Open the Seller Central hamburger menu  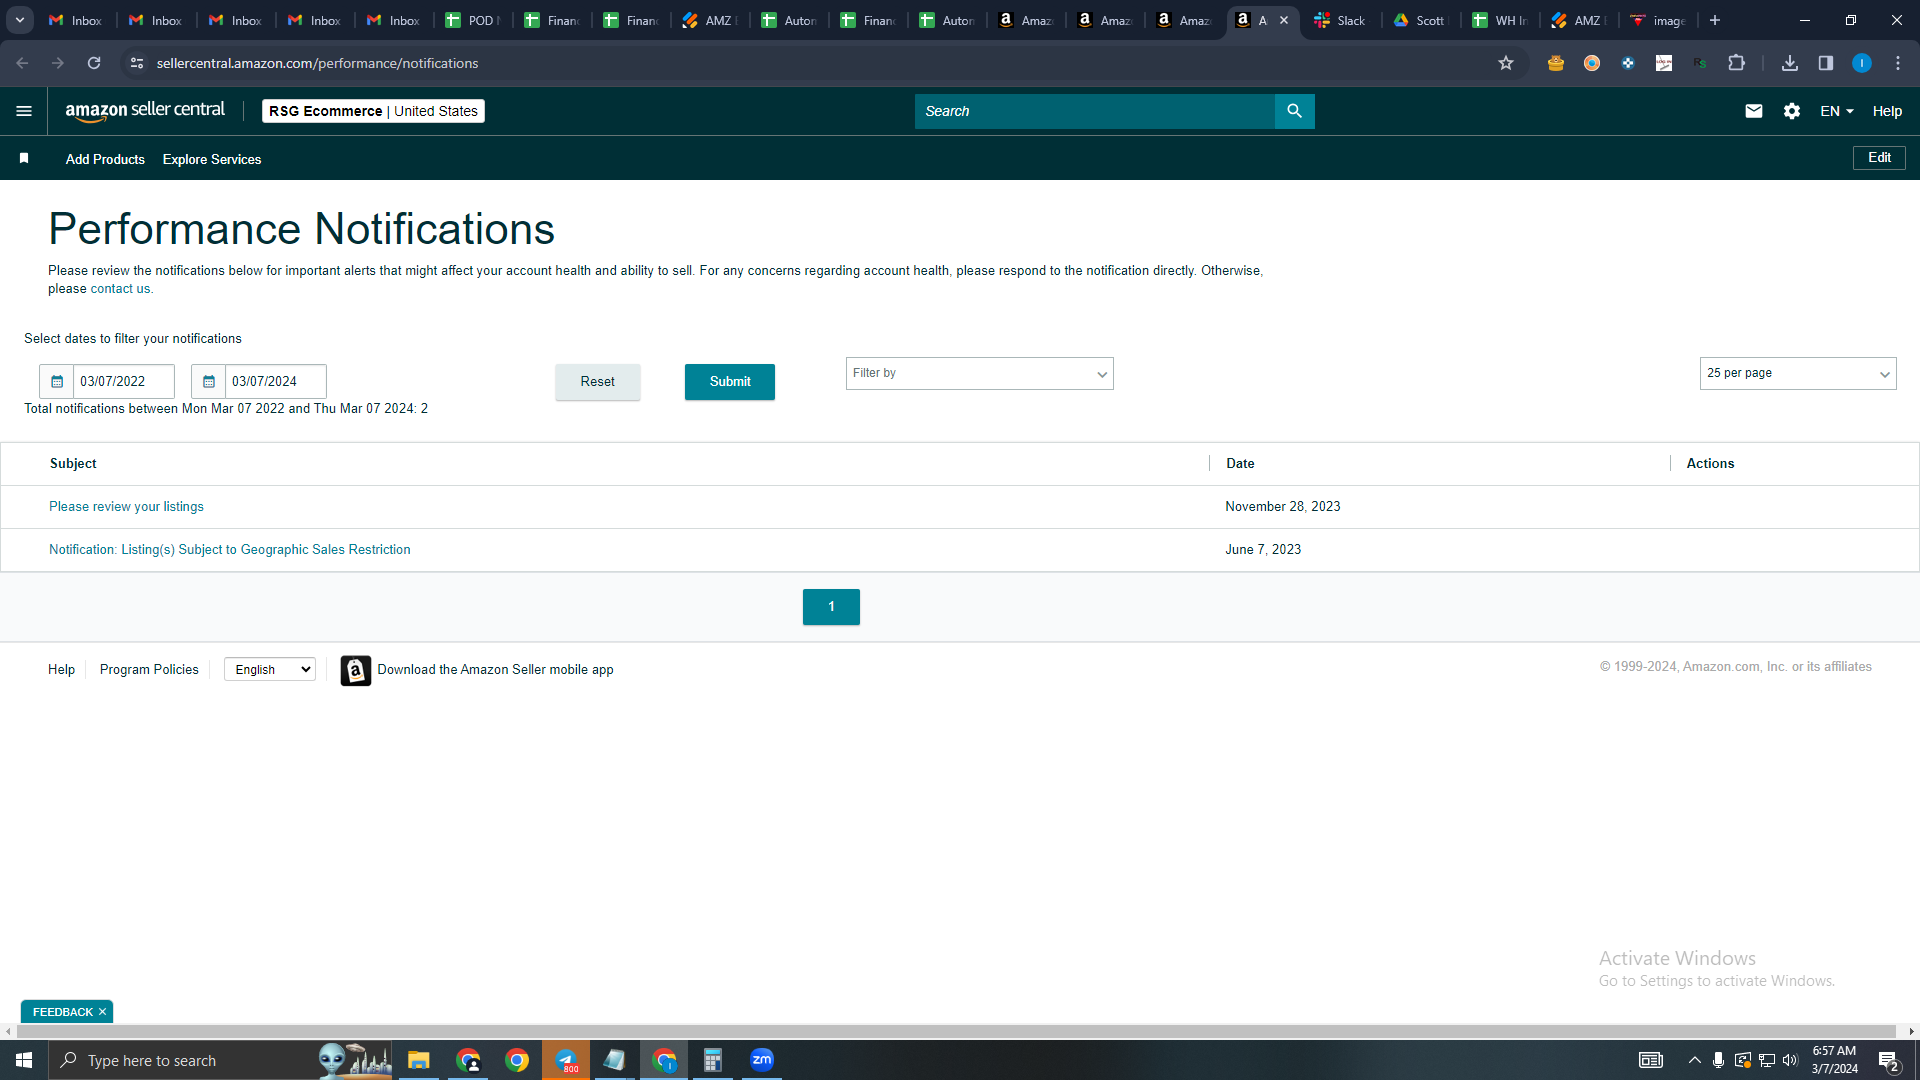point(24,111)
